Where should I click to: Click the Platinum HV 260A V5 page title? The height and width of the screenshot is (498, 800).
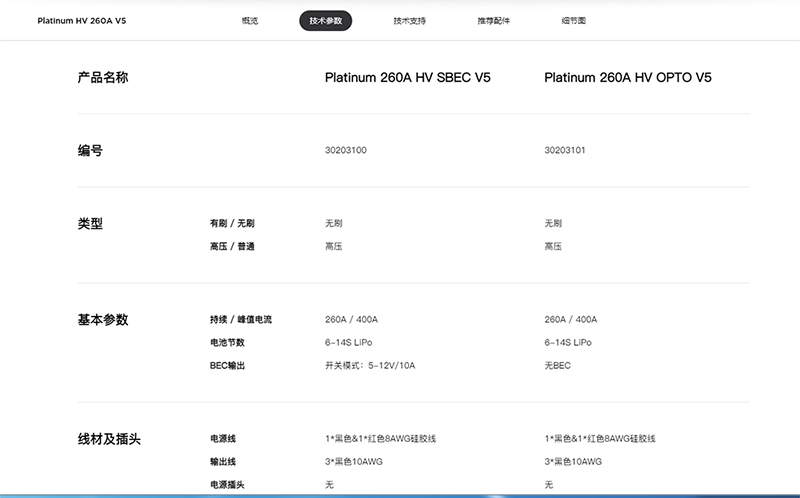(x=82, y=21)
